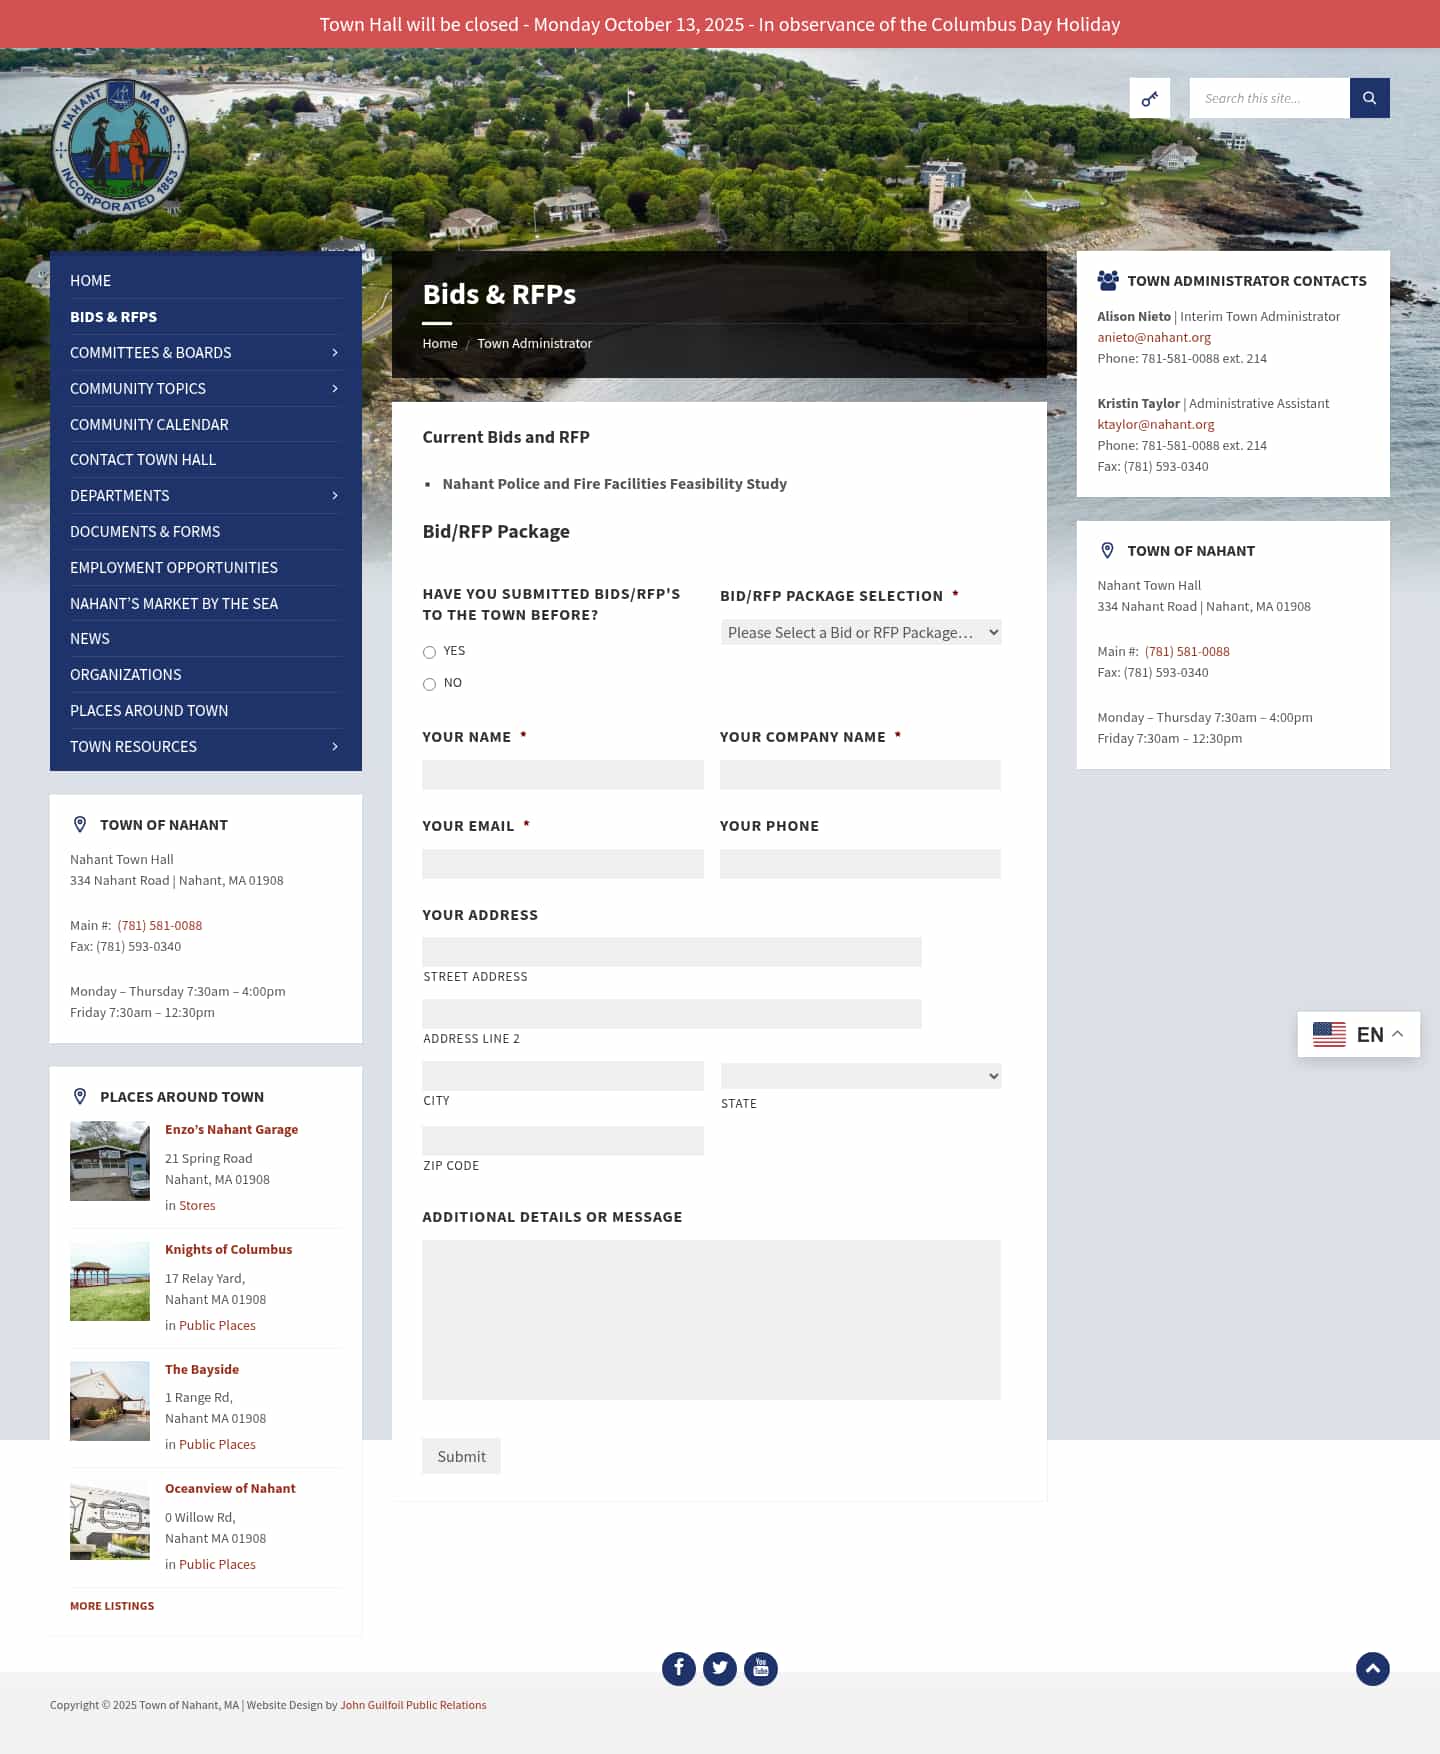The width and height of the screenshot is (1440, 1754).
Task: Expand the Town Resources submenu arrow
Action: [335, 747]
